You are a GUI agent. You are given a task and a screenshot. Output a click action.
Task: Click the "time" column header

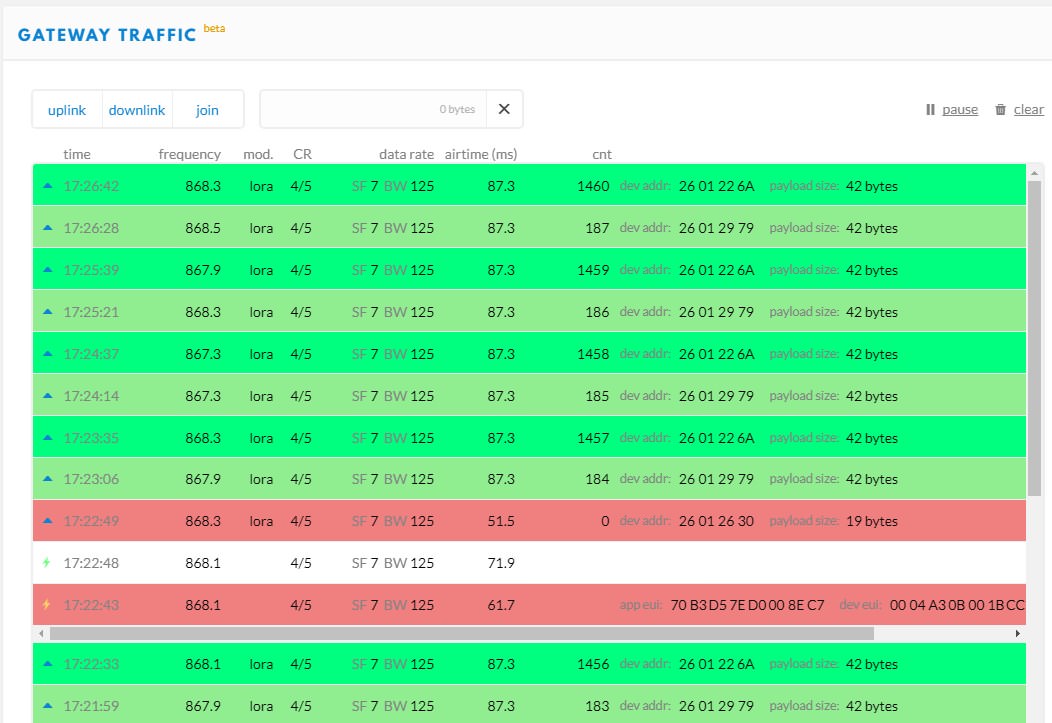(77, 154)
